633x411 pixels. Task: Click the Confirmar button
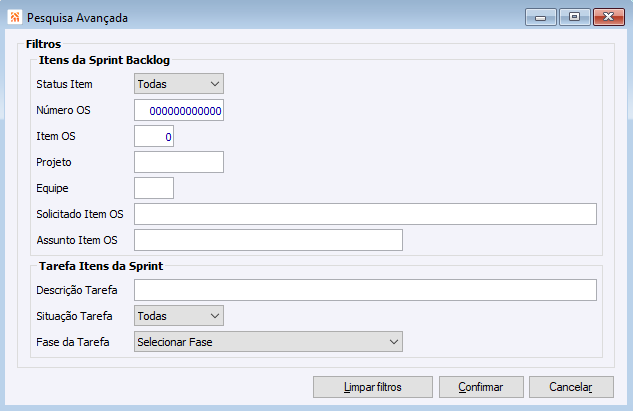pyautogui.click(x=480, y=387)
